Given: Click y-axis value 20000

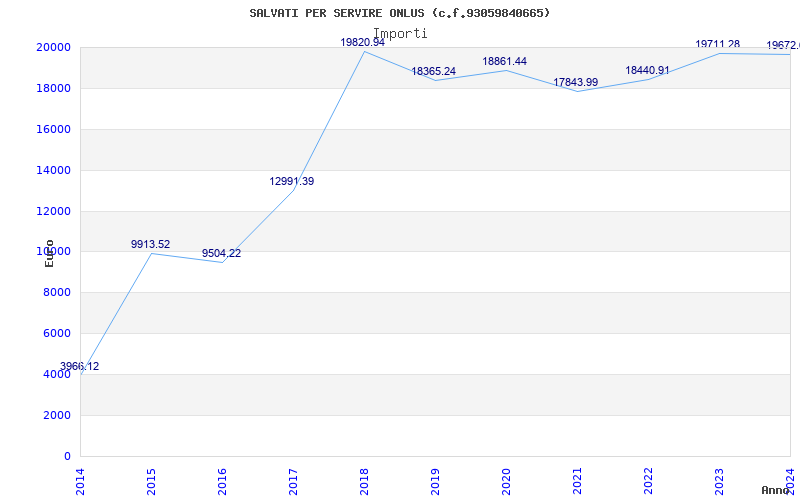Looking at the screenshot, I should pyautogui.click(x=53, y=47).
